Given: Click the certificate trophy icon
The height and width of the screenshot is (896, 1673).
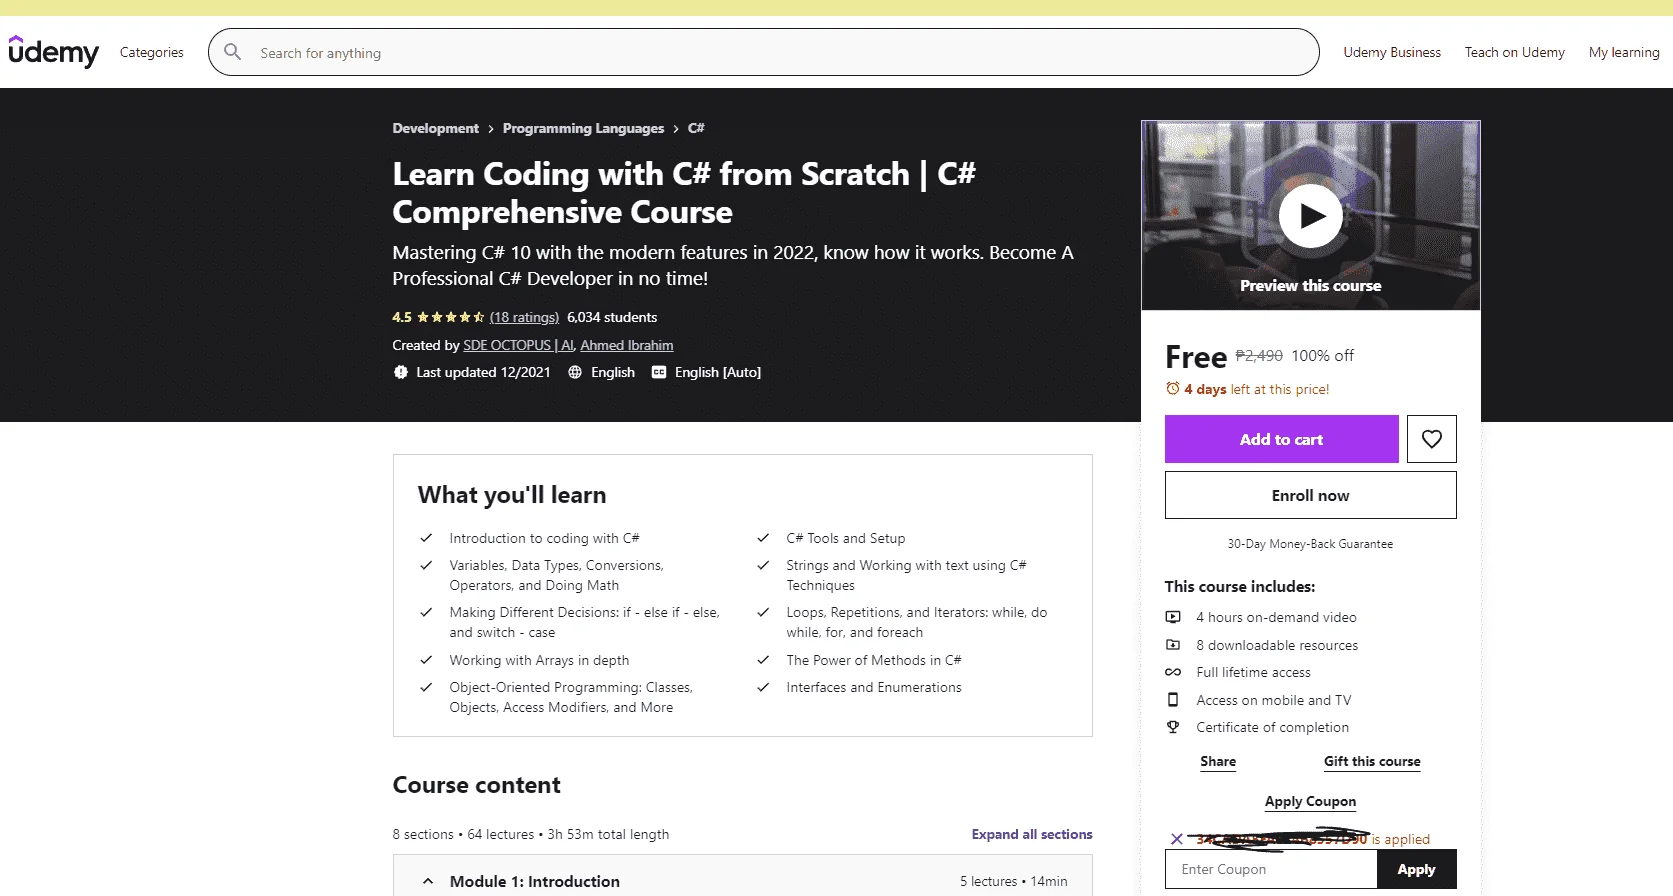Looking at the screenshot, I should click(x=1173, y=727).
